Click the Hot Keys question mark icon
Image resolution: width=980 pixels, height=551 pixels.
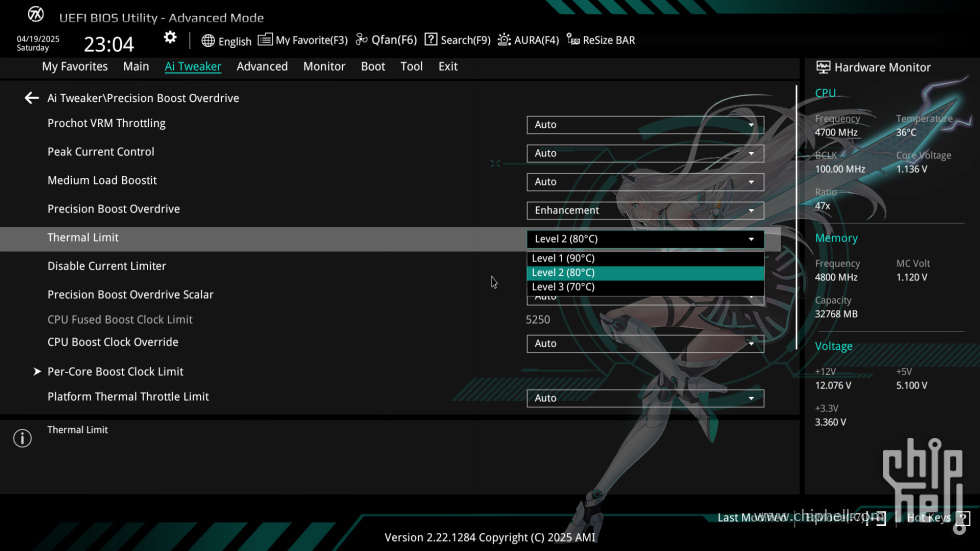coord(962,518)
